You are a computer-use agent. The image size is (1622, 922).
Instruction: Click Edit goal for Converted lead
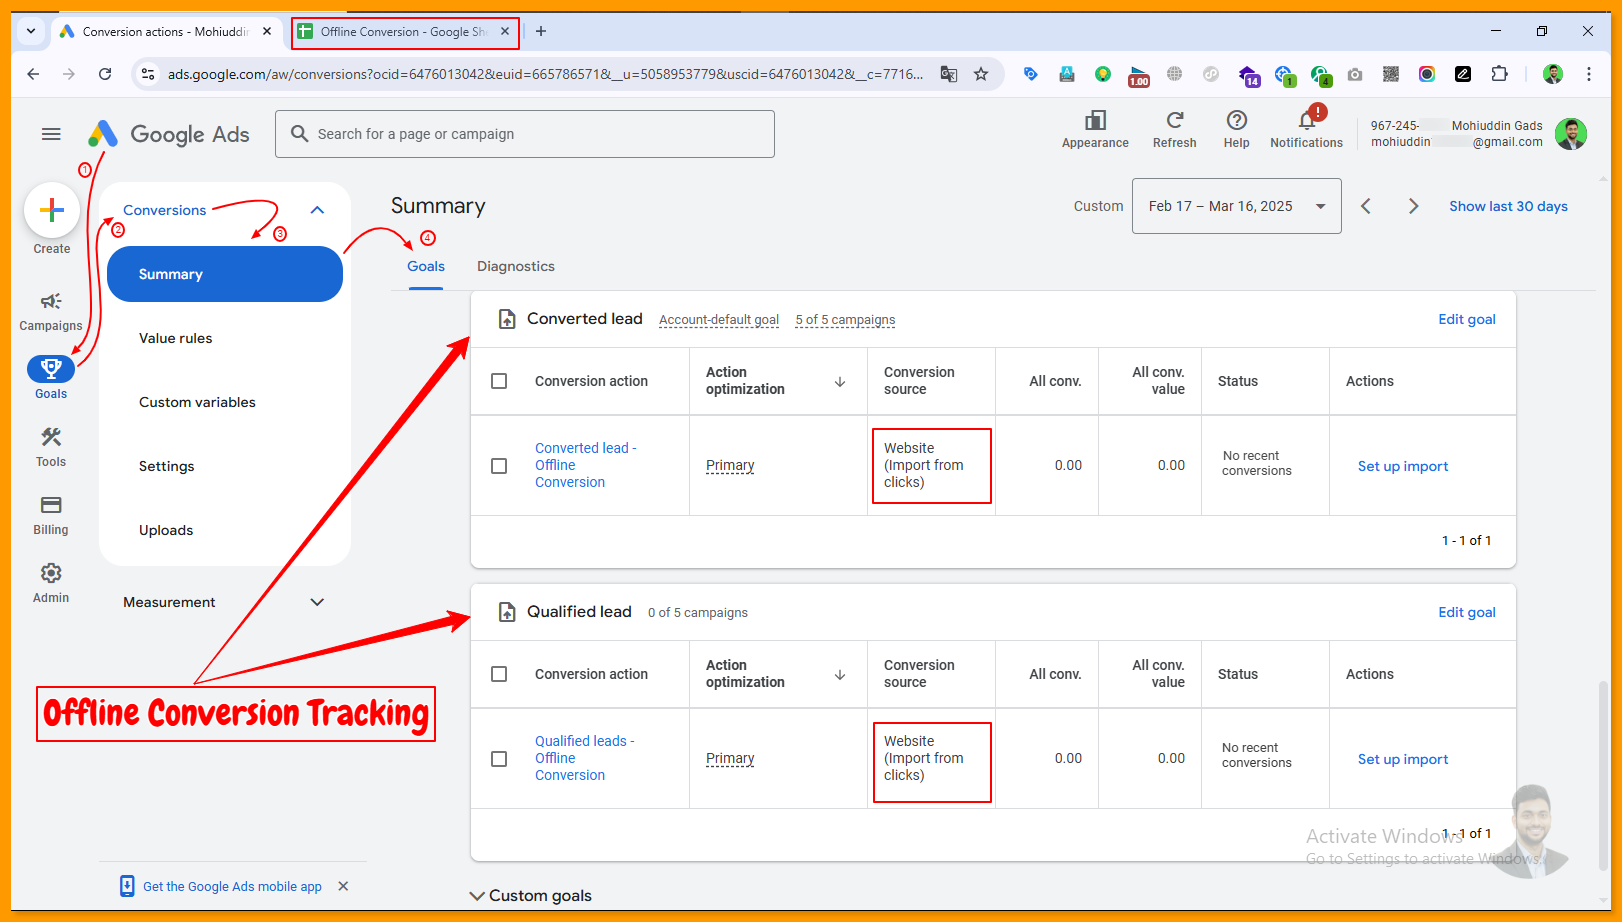tap(1466, 319)
